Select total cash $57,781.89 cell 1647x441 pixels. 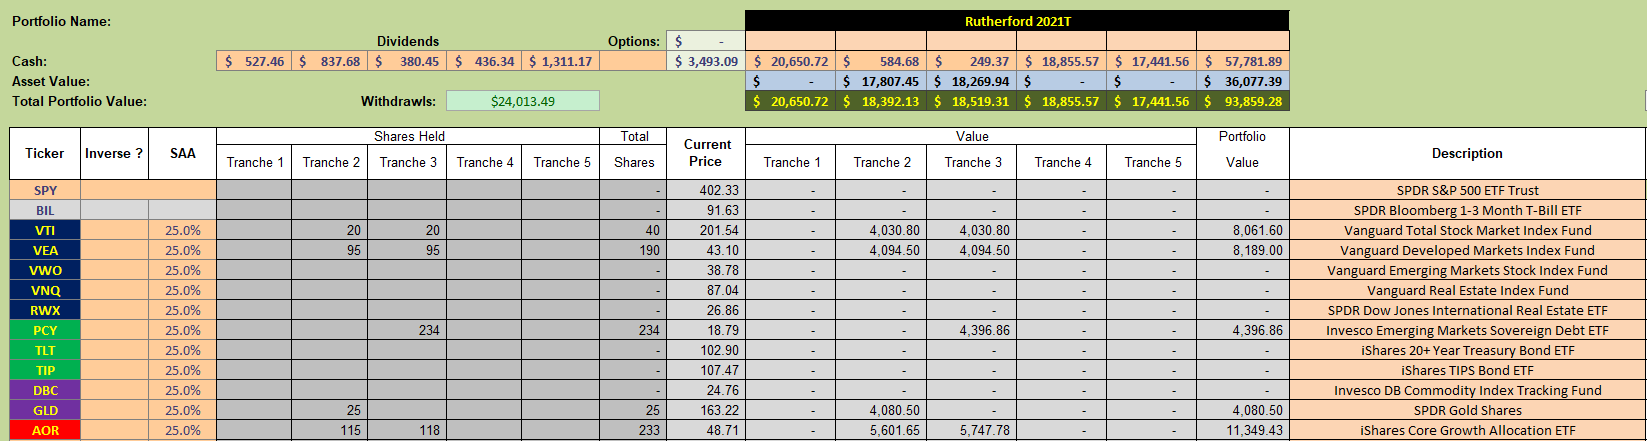[1243, 61]
